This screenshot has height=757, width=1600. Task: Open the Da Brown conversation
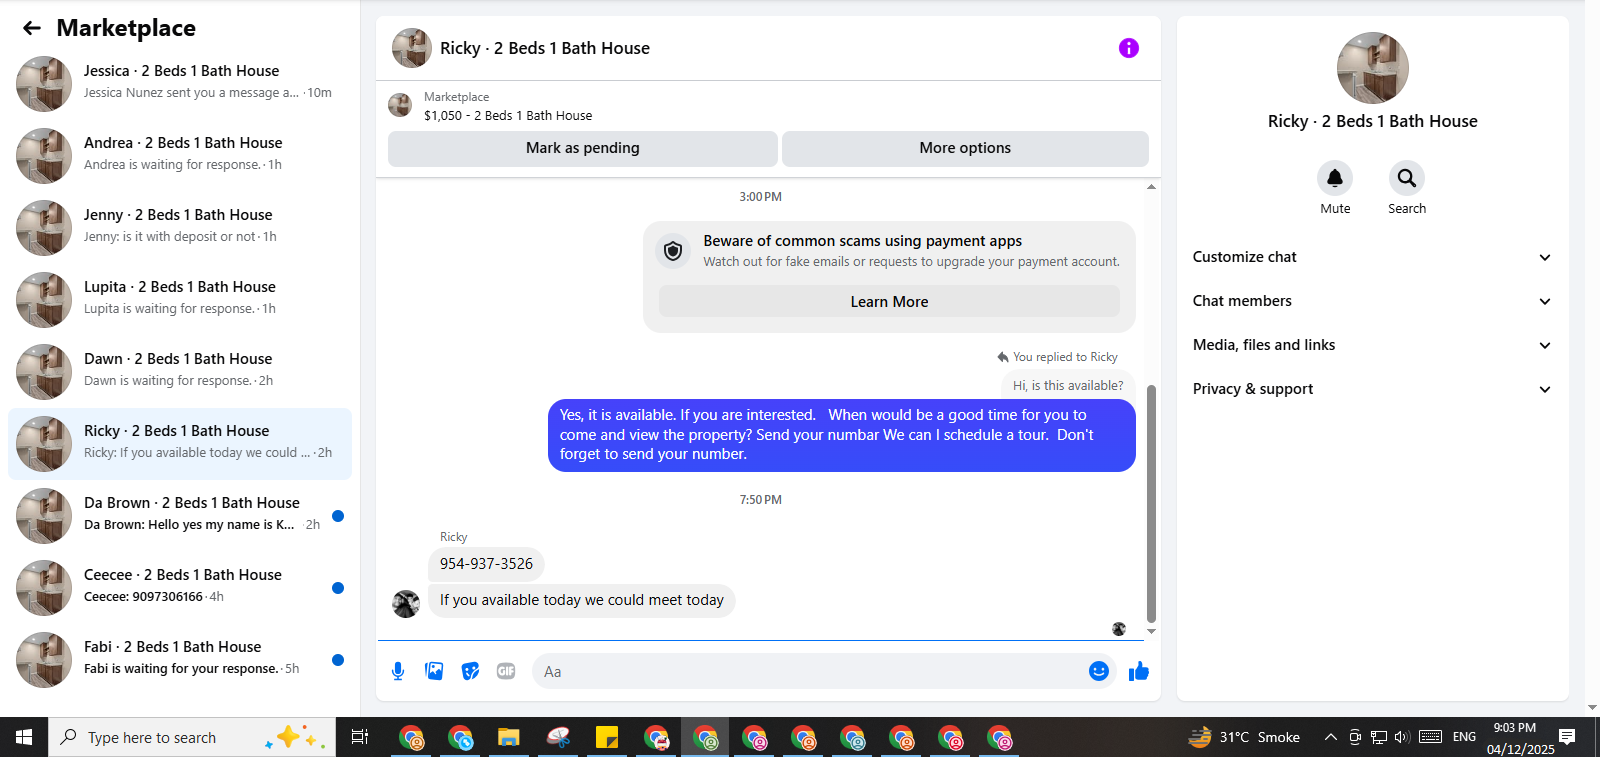pos(180,516)
